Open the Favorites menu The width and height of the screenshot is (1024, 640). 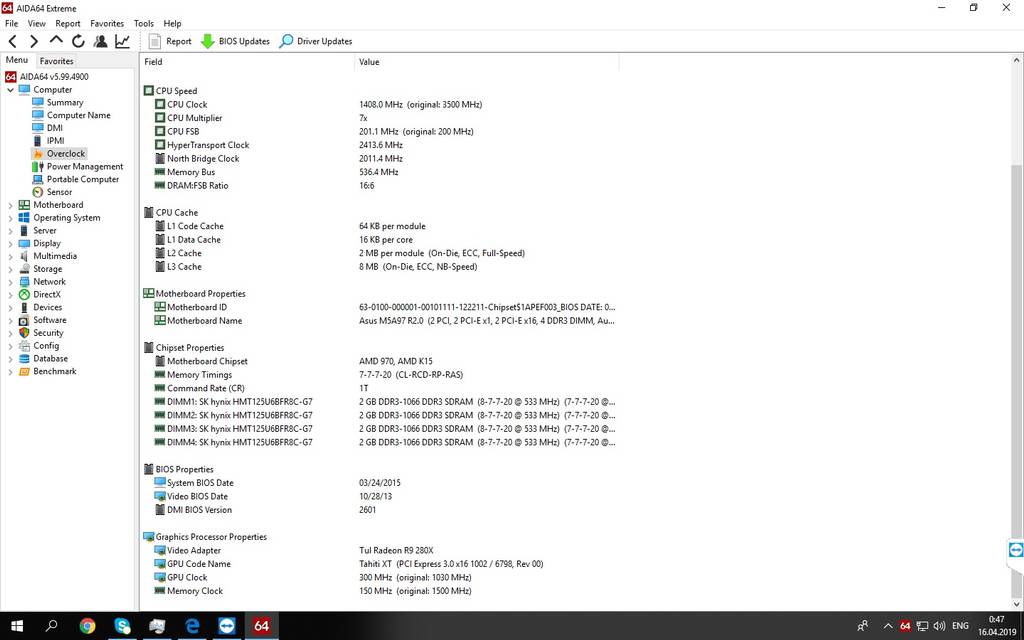click(107, 24)
